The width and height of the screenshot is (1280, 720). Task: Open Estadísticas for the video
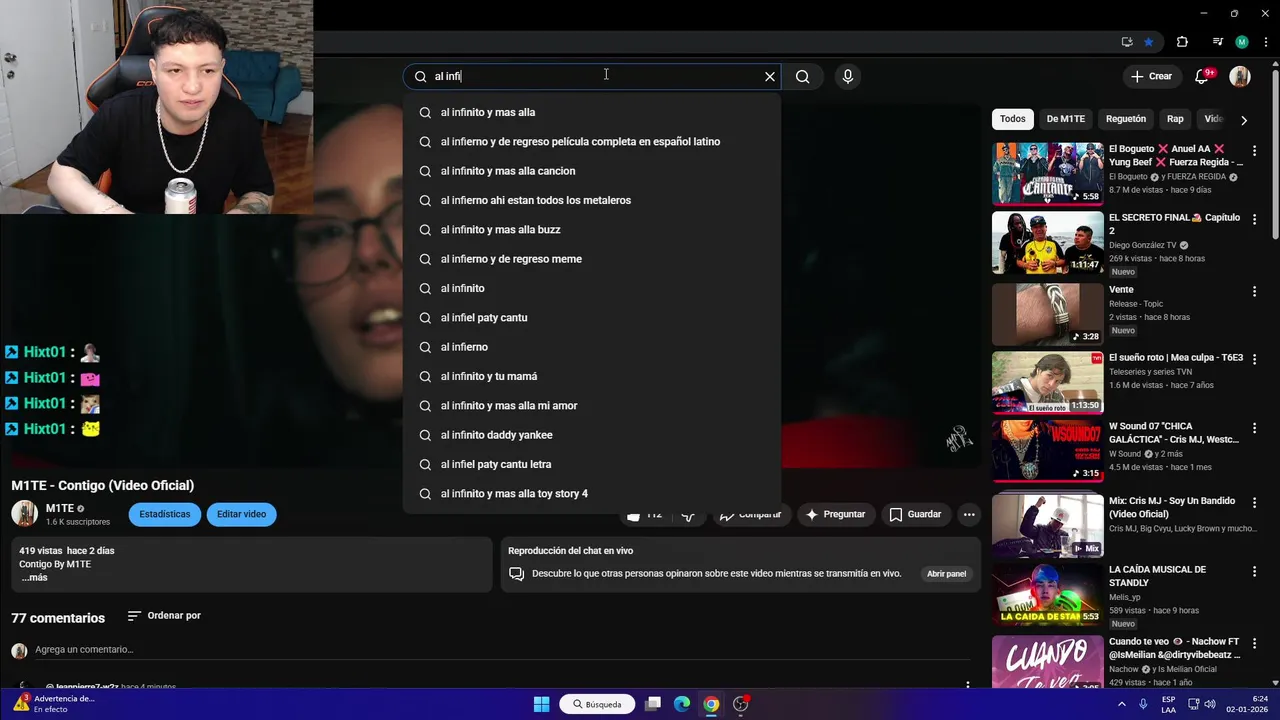point(164,514)
